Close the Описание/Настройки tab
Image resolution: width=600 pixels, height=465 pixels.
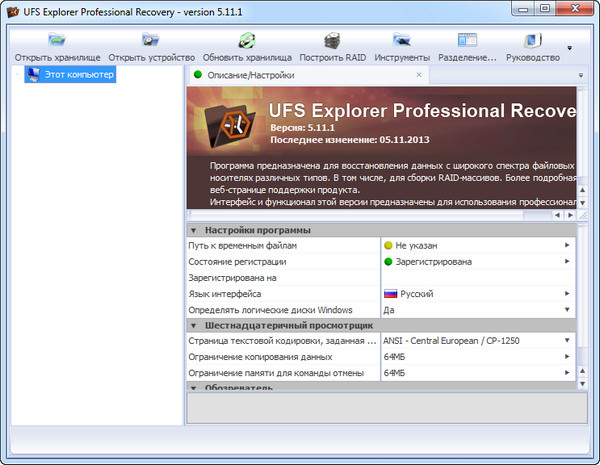[419, 75]
